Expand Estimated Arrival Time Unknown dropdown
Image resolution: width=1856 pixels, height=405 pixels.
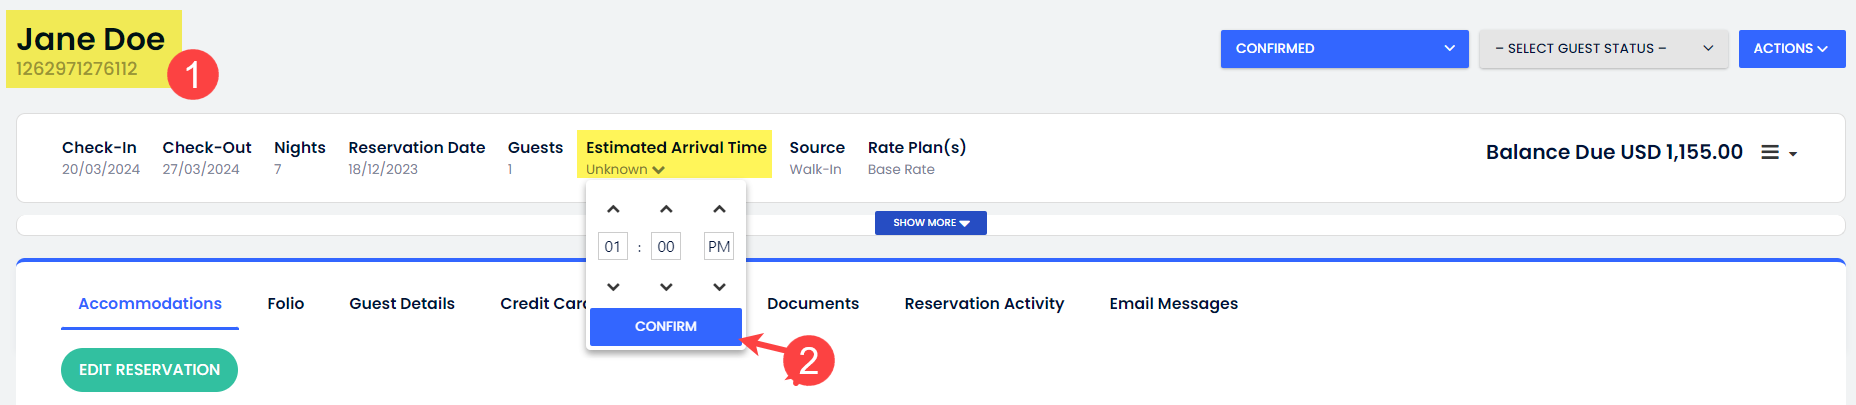pos(625,170)
